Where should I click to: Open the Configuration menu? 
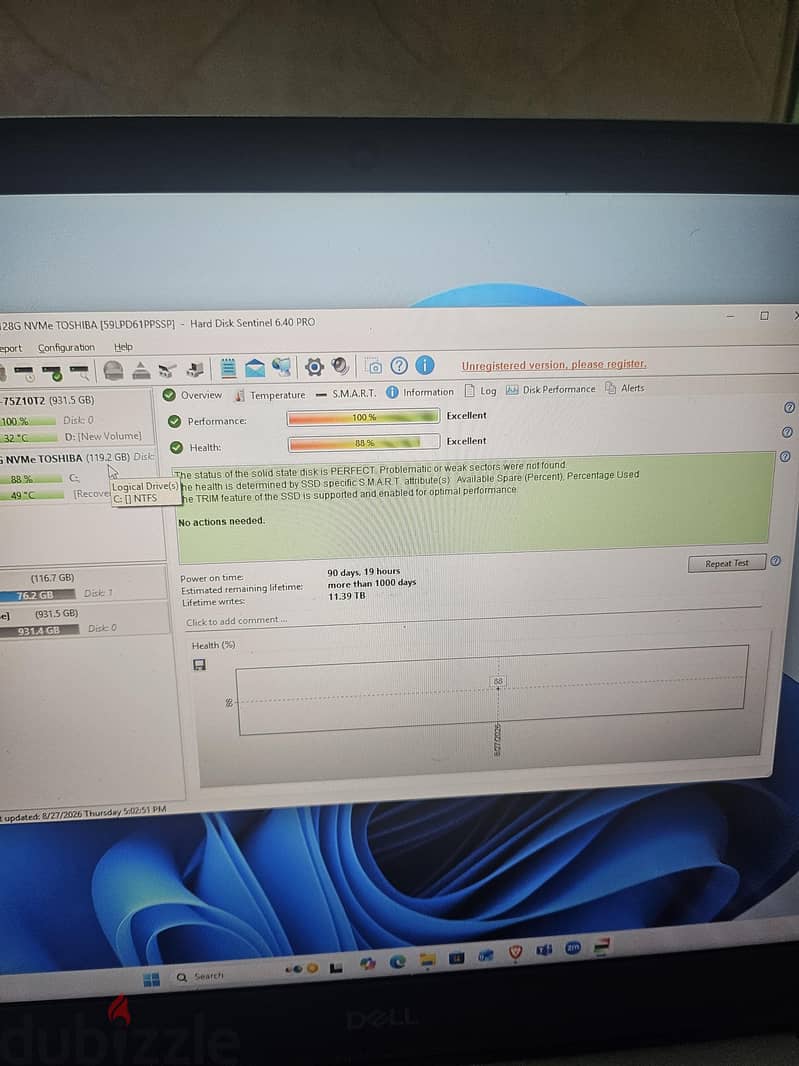[x=66, y=347]
